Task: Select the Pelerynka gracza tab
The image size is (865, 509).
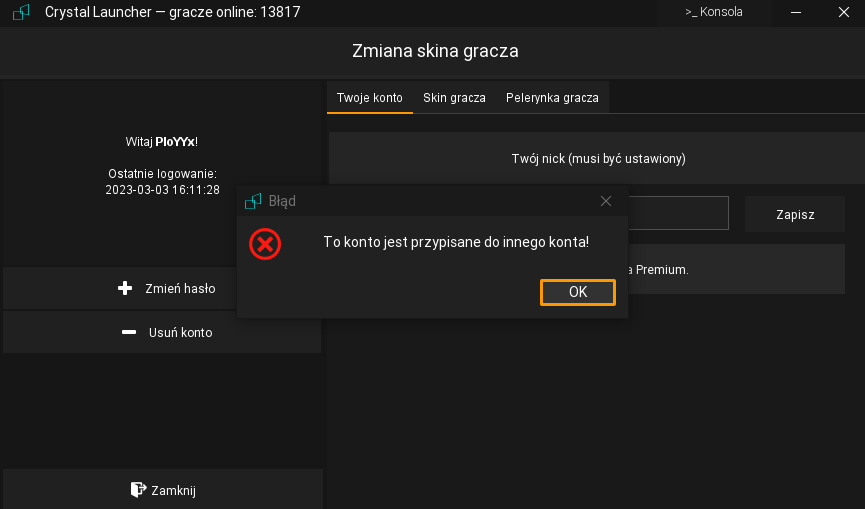Action: (552, 98)
